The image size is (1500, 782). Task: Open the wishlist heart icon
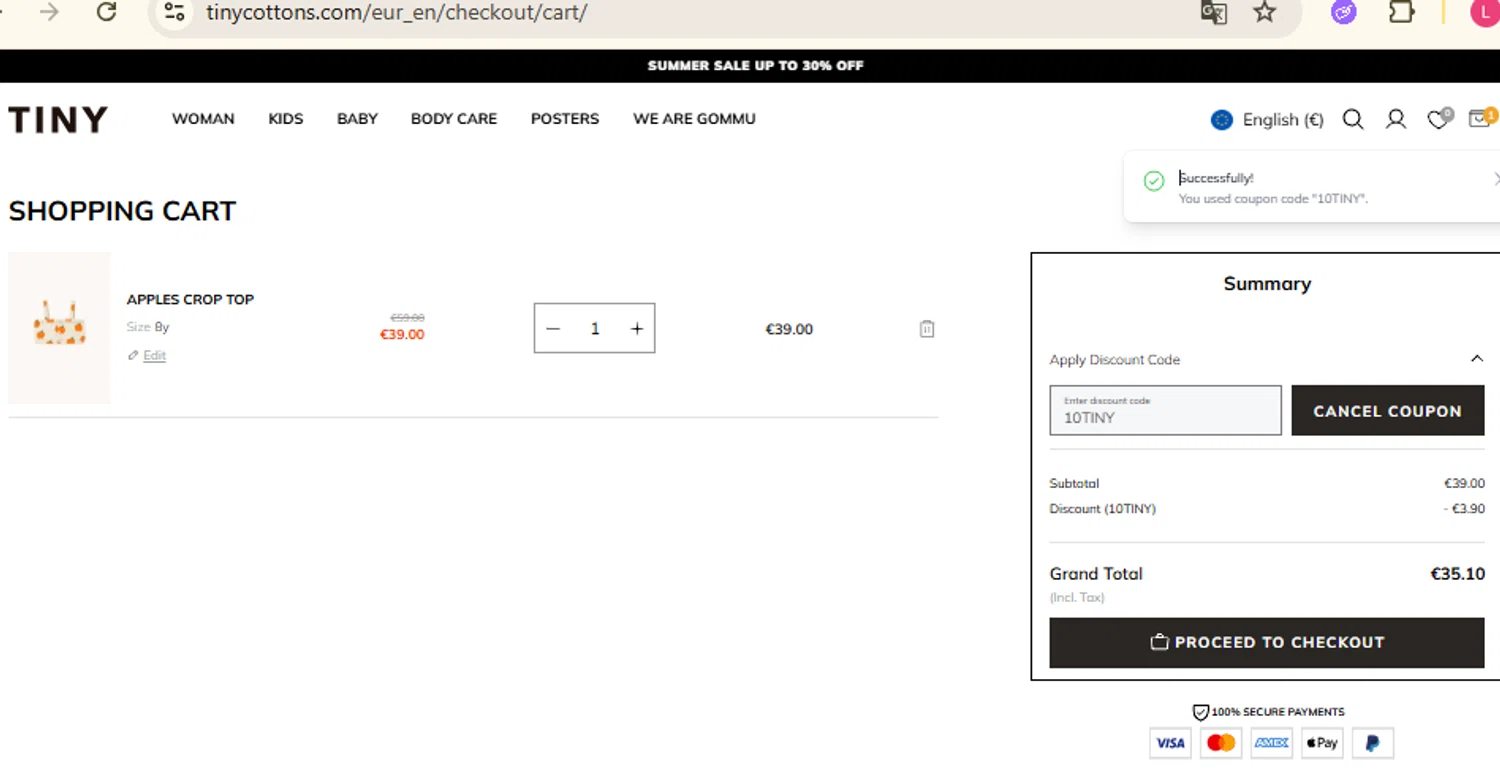[x=1439, y=119]
